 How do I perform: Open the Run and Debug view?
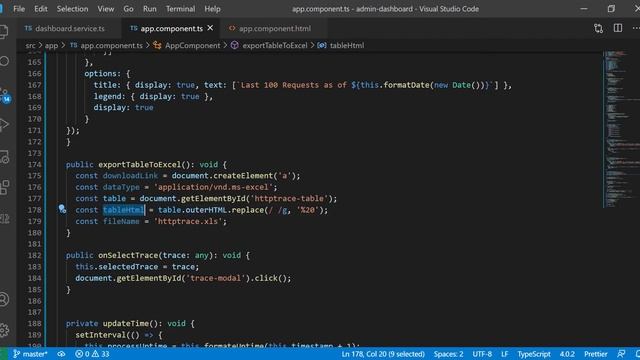(4, 125)
